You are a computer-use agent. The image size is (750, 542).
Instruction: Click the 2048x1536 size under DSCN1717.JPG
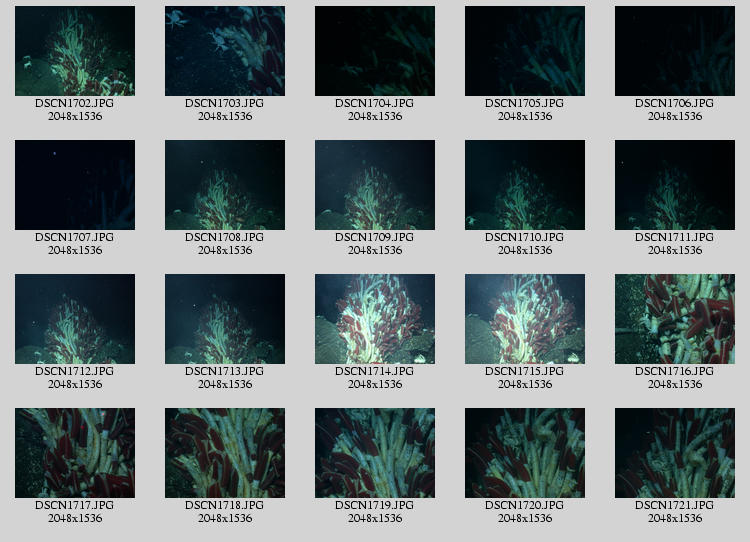(x=75, y=518)
